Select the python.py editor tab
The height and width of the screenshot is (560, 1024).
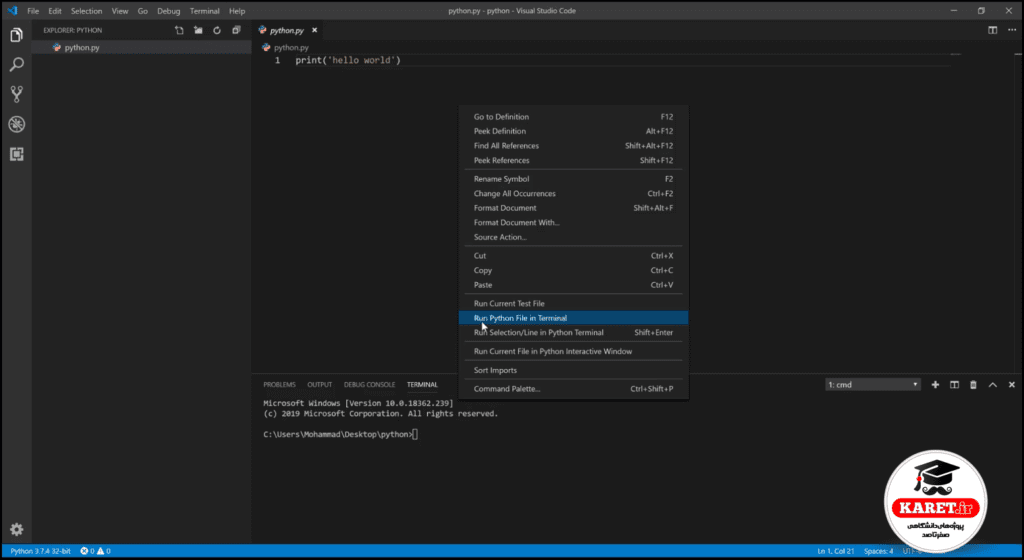[287, 30]
